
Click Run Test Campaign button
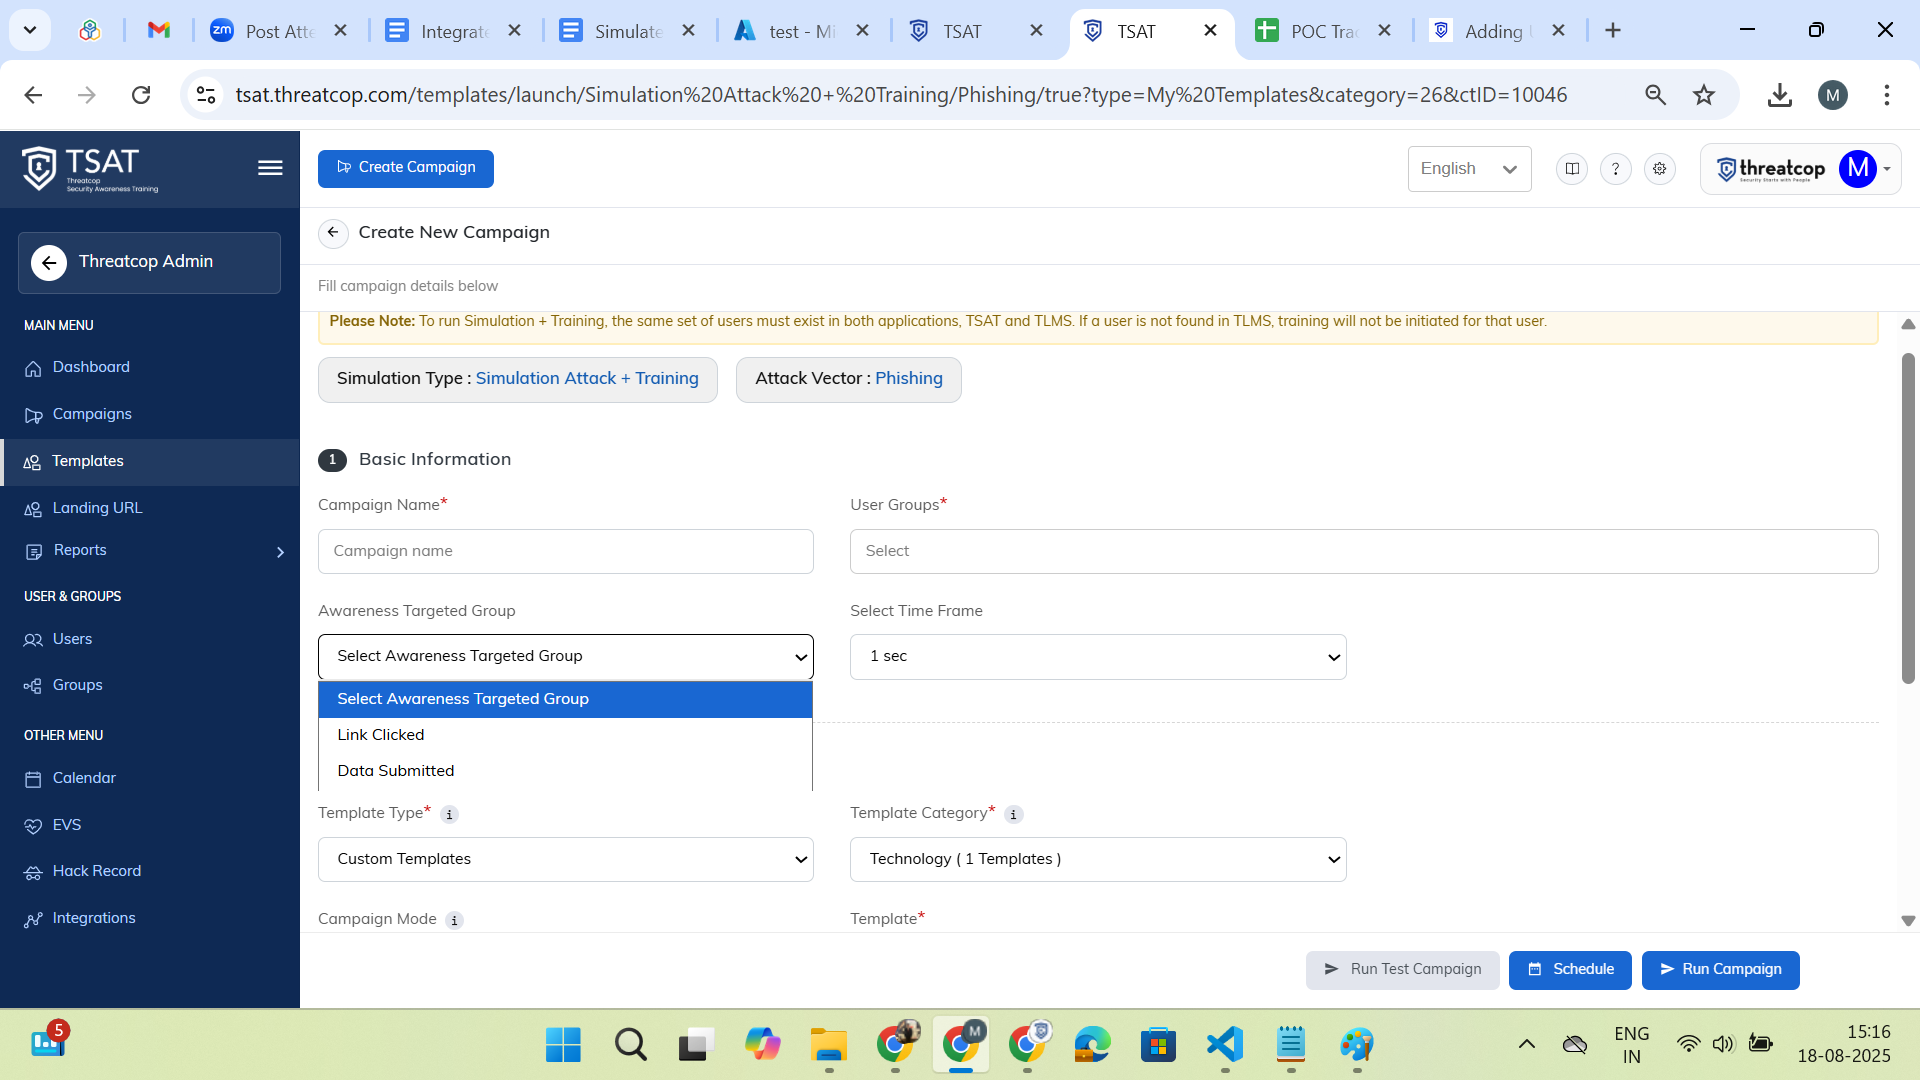1402,970
